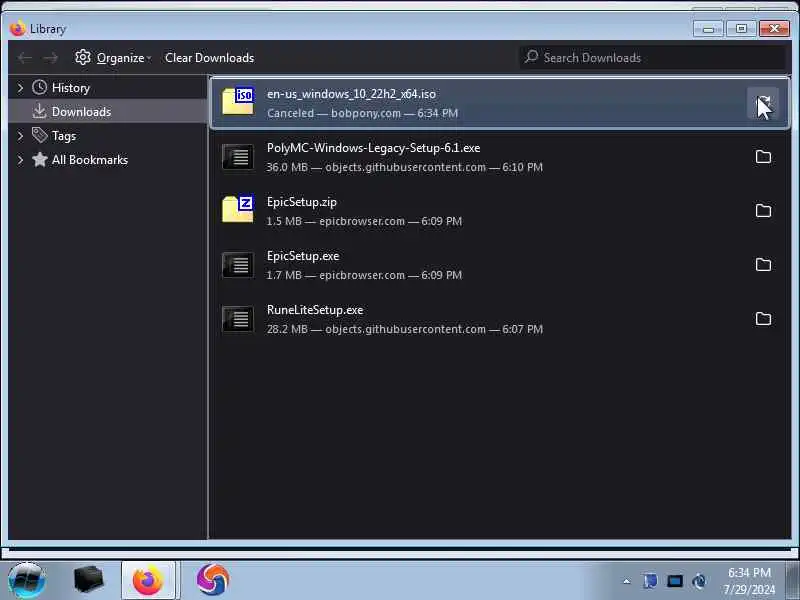Open the Organize dropdown menu
This screenshot has height=600, width=800.
(x=113, y=58)
